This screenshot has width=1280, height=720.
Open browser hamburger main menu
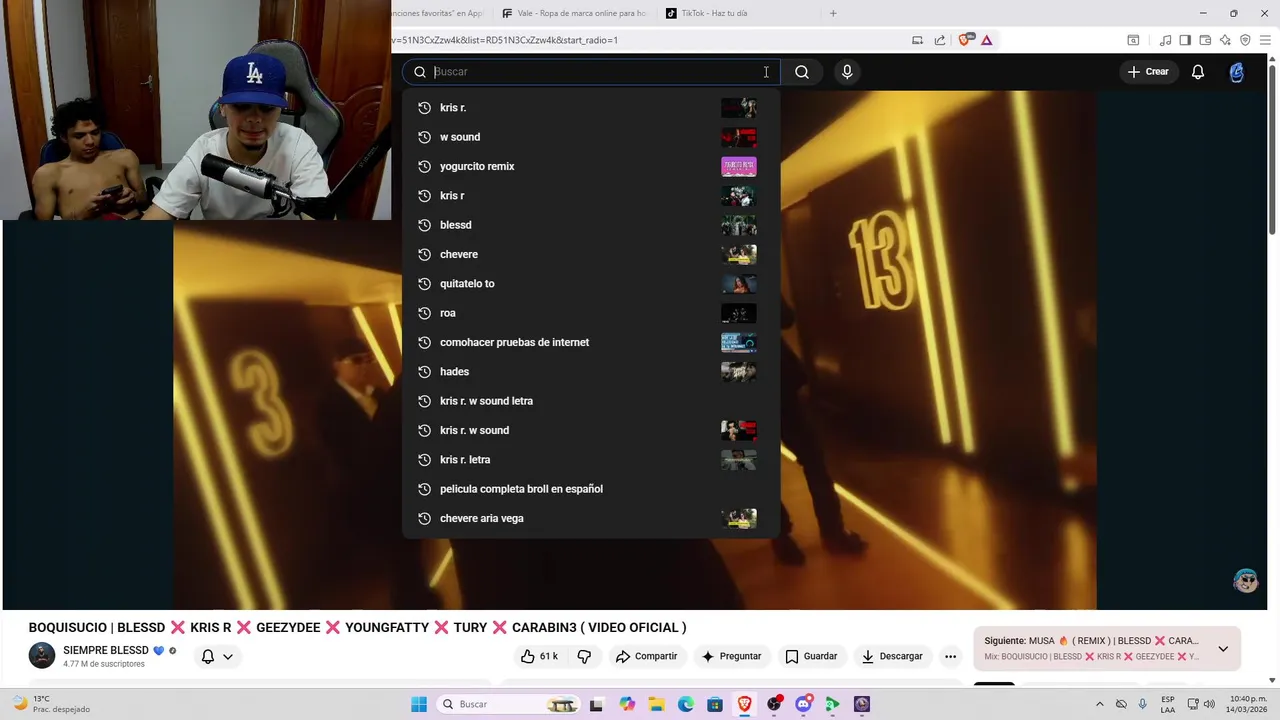[1265, 40]
